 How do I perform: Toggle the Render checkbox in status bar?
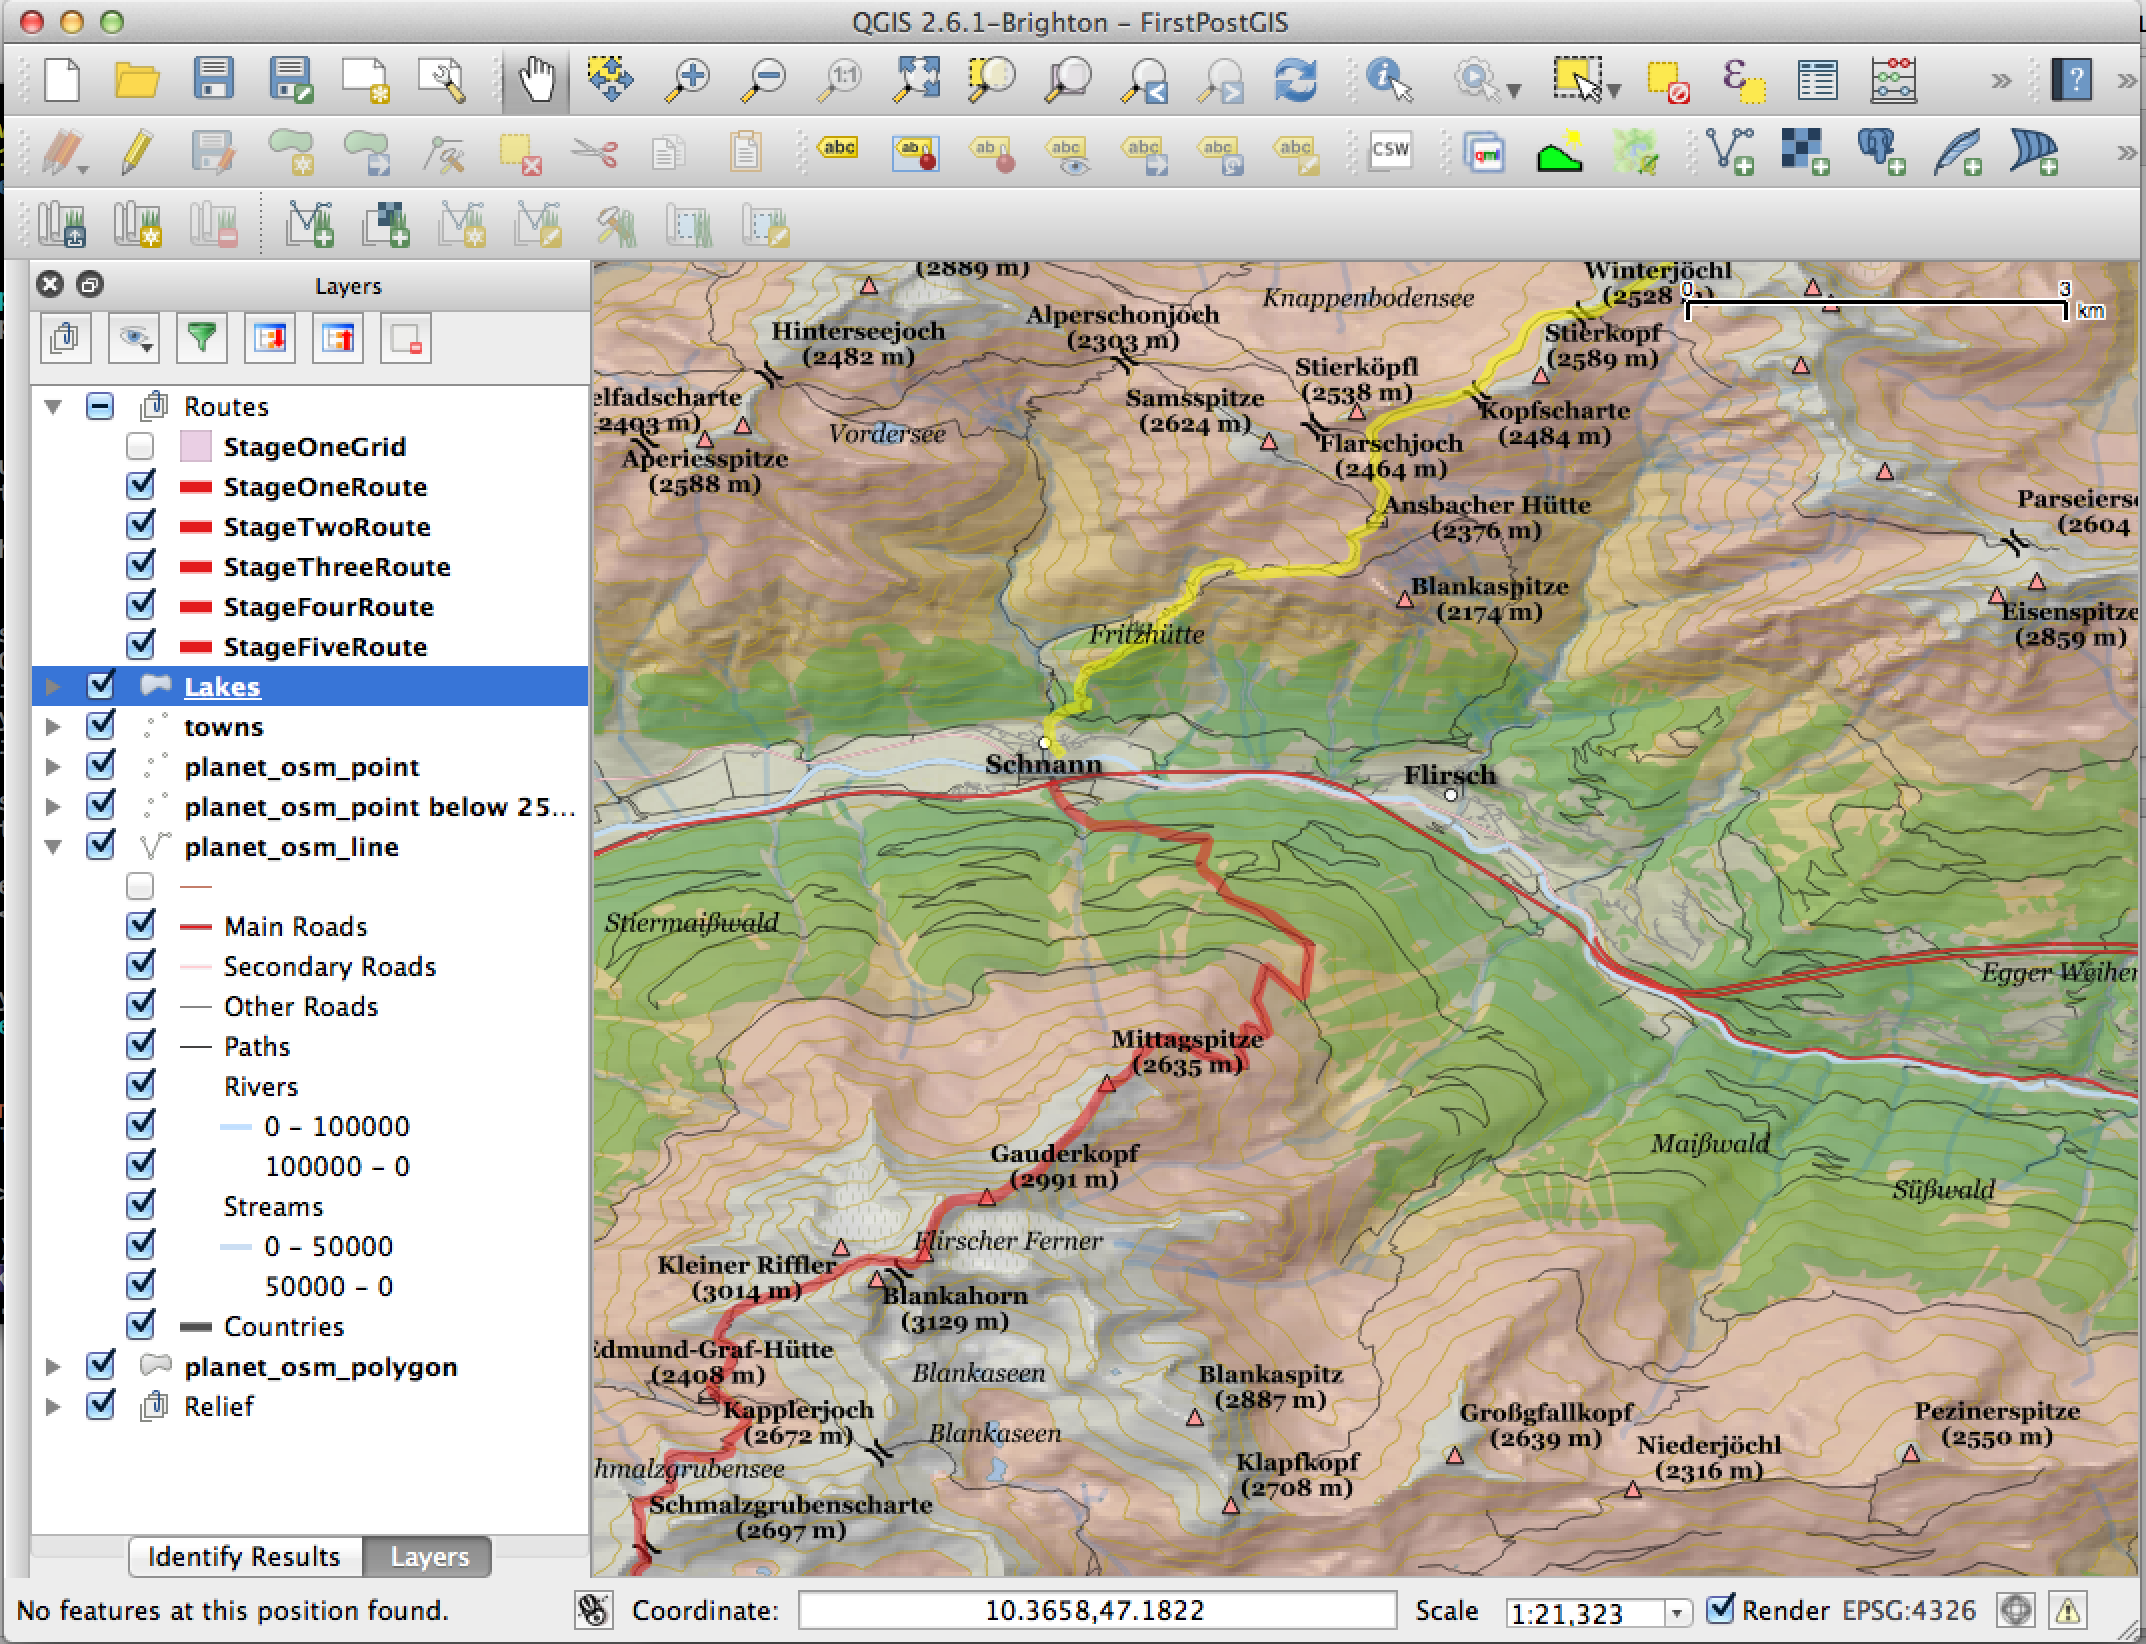tap(1720, 1609)
